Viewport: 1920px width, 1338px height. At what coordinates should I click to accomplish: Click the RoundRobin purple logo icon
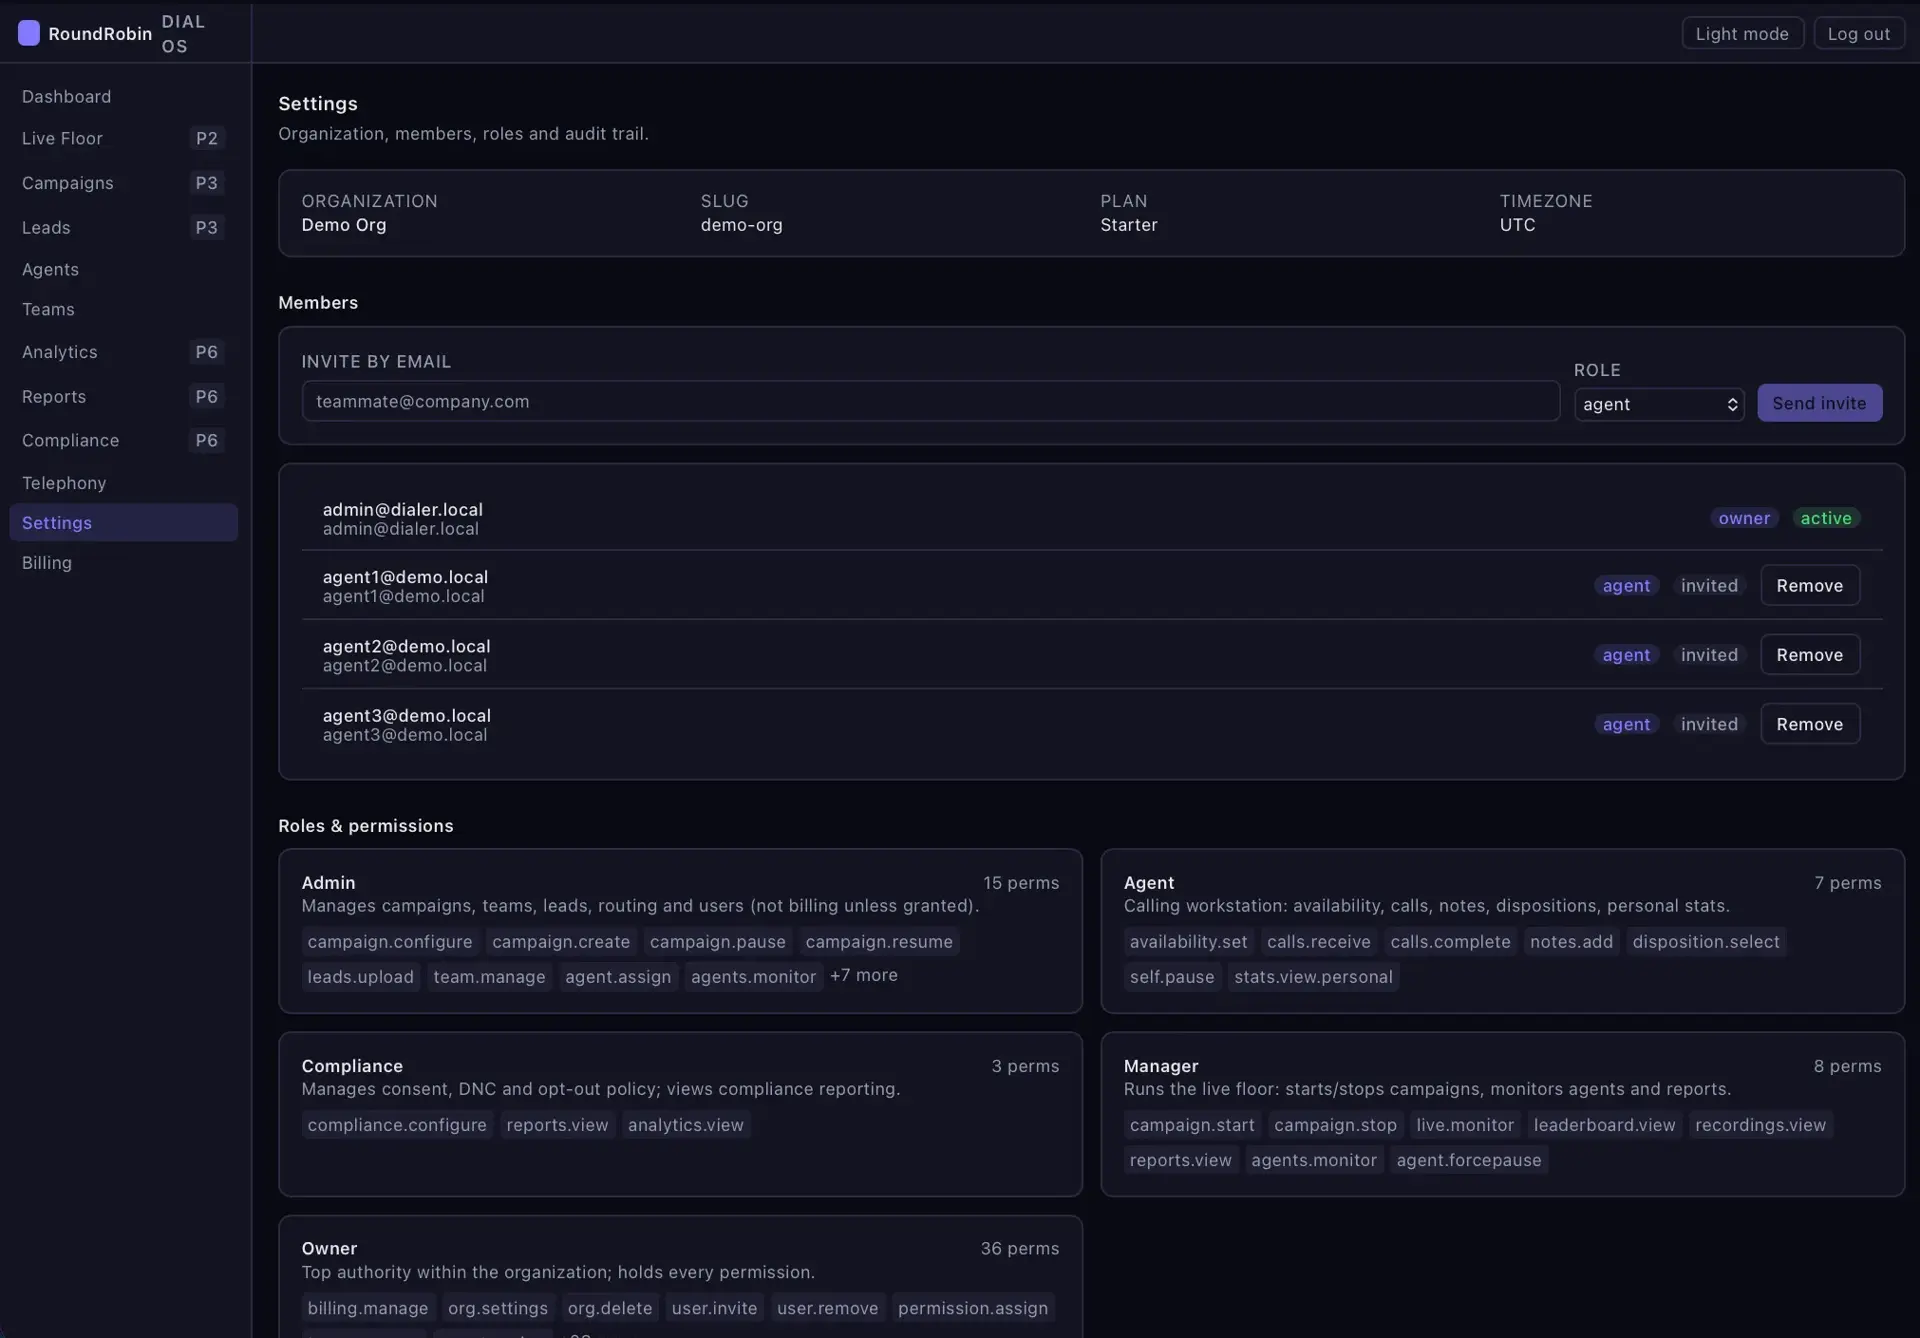click(29, 33)
